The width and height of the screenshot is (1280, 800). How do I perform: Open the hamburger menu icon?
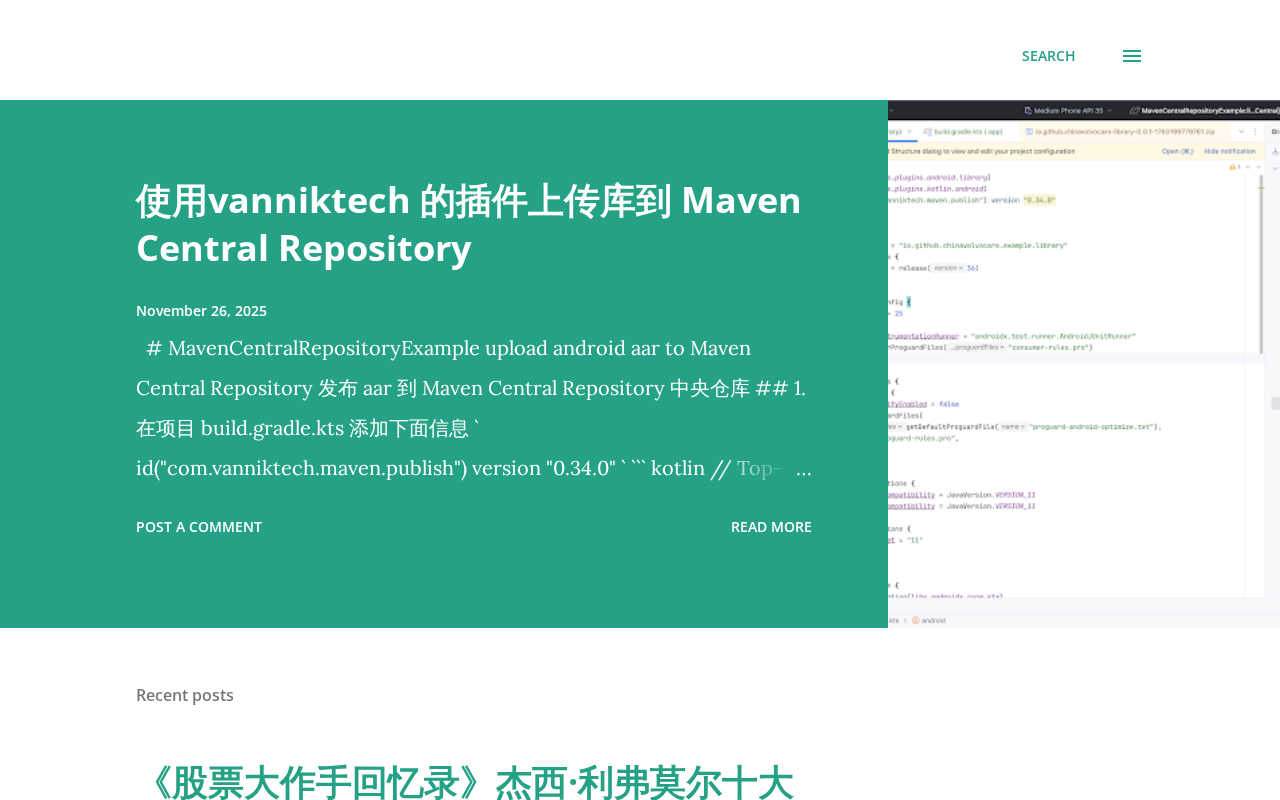[x=1132, y=56]
